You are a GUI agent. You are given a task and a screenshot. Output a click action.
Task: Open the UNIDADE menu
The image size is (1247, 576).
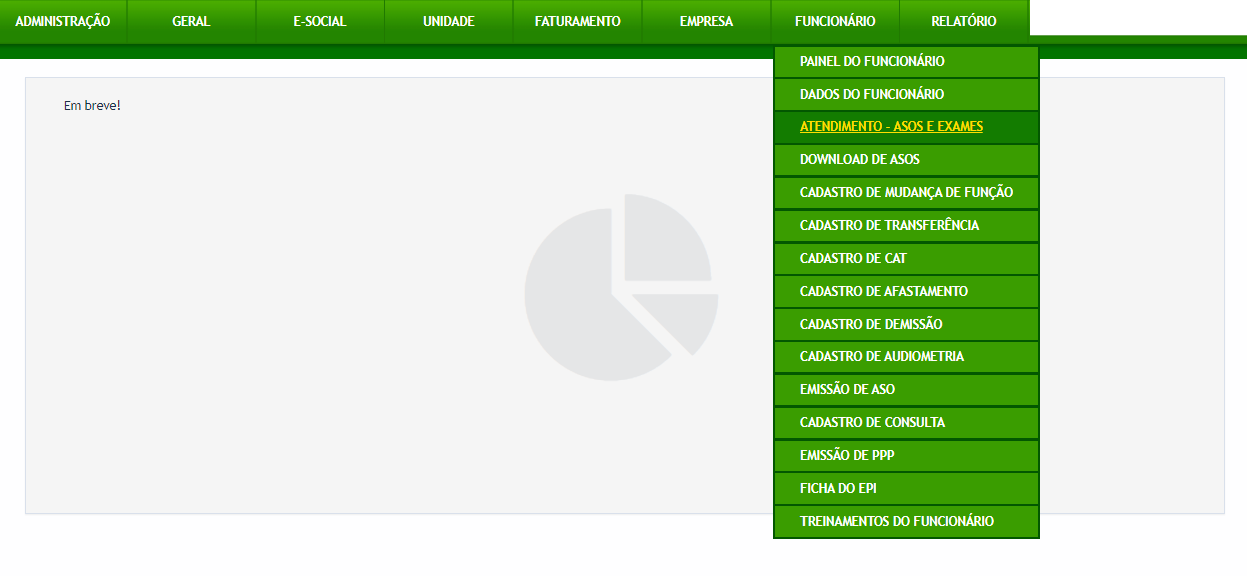tap(449, 22)
